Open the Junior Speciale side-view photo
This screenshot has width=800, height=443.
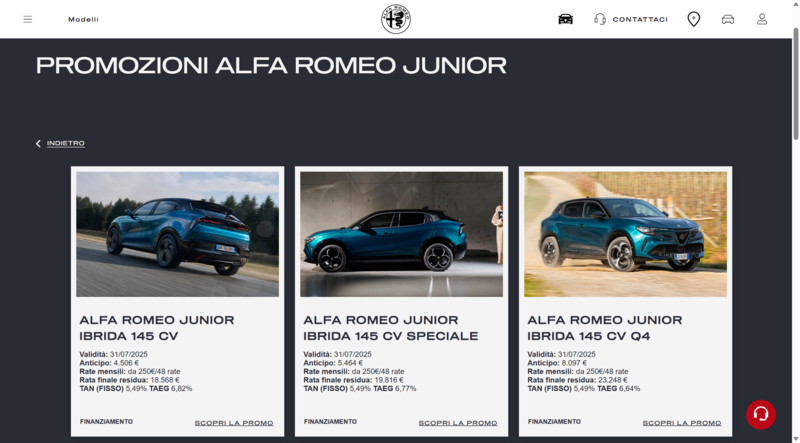point(402,234)
